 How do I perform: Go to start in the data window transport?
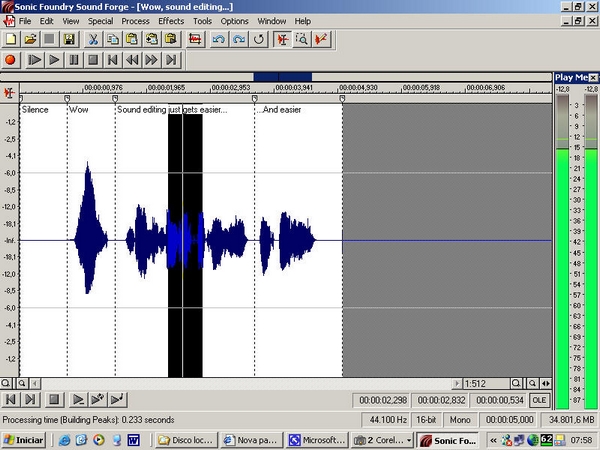point(11,399)
